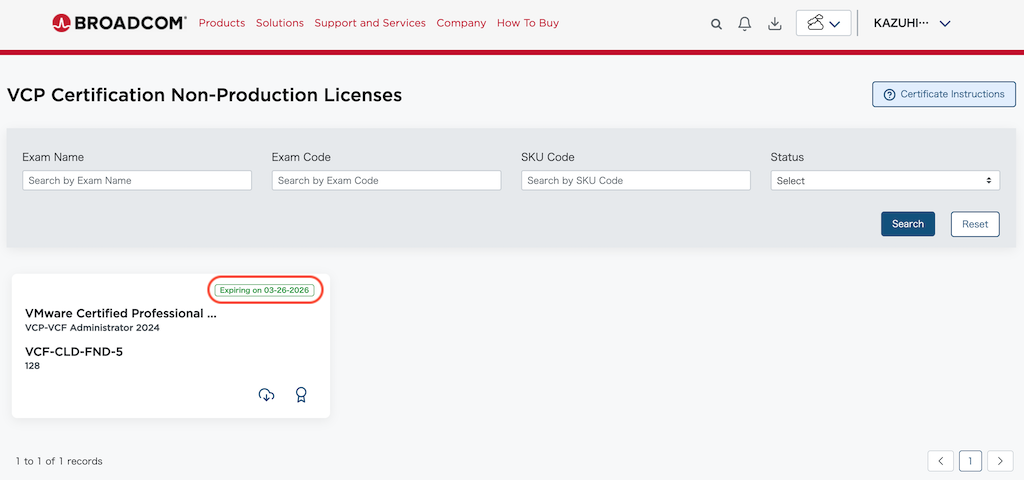1024x480 pixels.
Task: Open the Products menu
Action: 222,23
